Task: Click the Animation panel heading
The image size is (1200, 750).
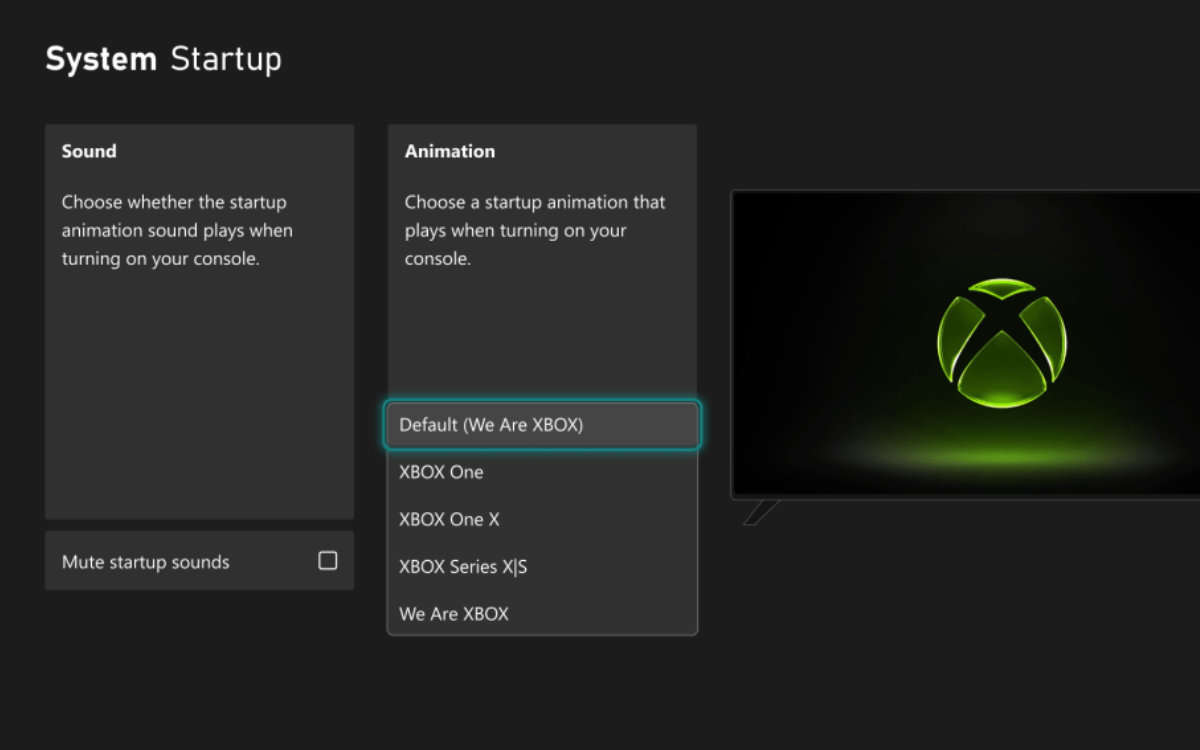Action: click(x=450, y=151)
